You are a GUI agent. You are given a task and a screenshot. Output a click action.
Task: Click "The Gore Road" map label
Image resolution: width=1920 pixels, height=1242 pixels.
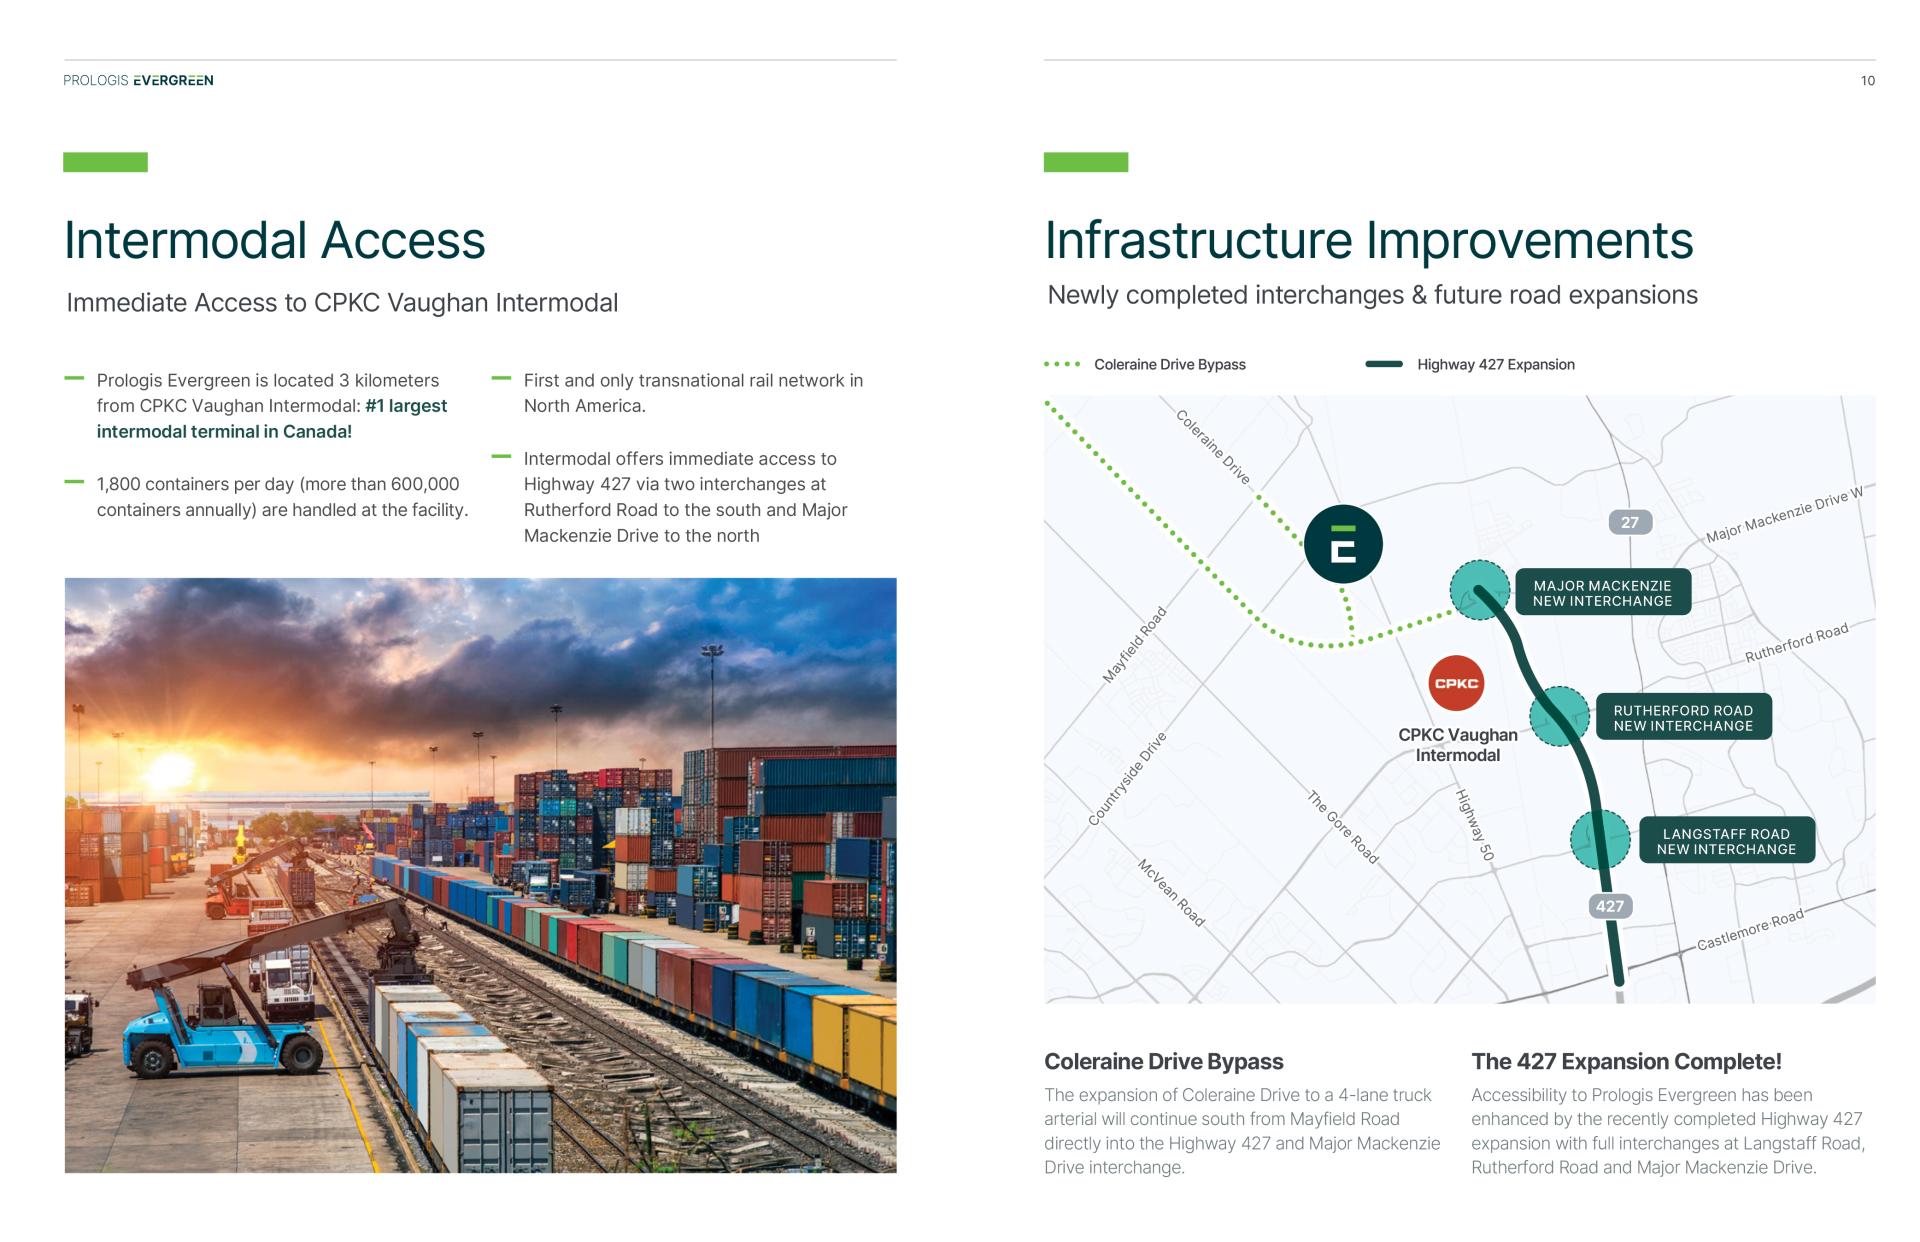[x=1343, y=827]
